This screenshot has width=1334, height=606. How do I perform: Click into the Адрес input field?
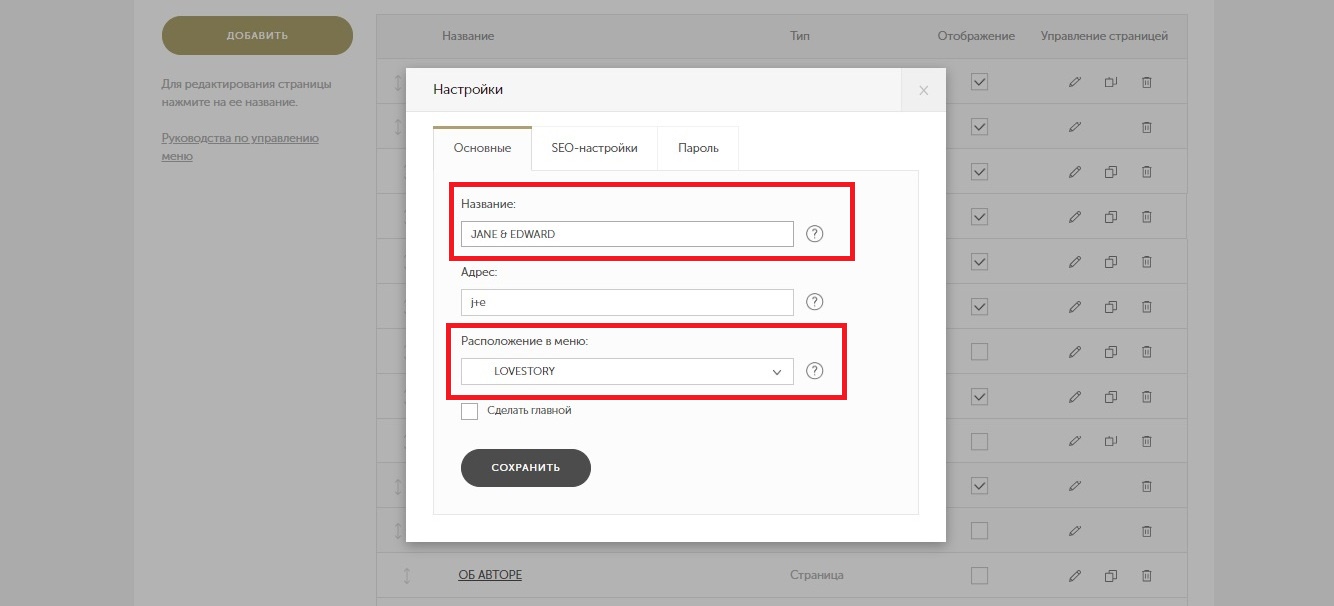point(627,302)
